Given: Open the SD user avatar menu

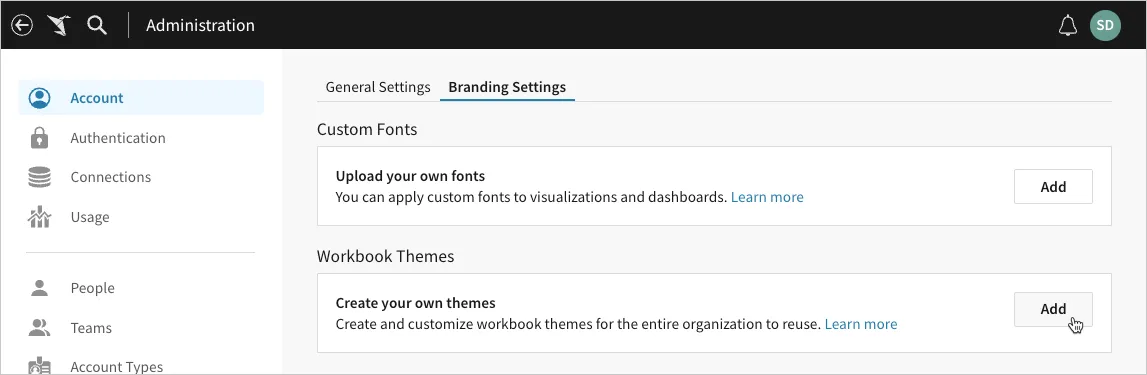Looking at the screenshot, I should click(1105, 26).
